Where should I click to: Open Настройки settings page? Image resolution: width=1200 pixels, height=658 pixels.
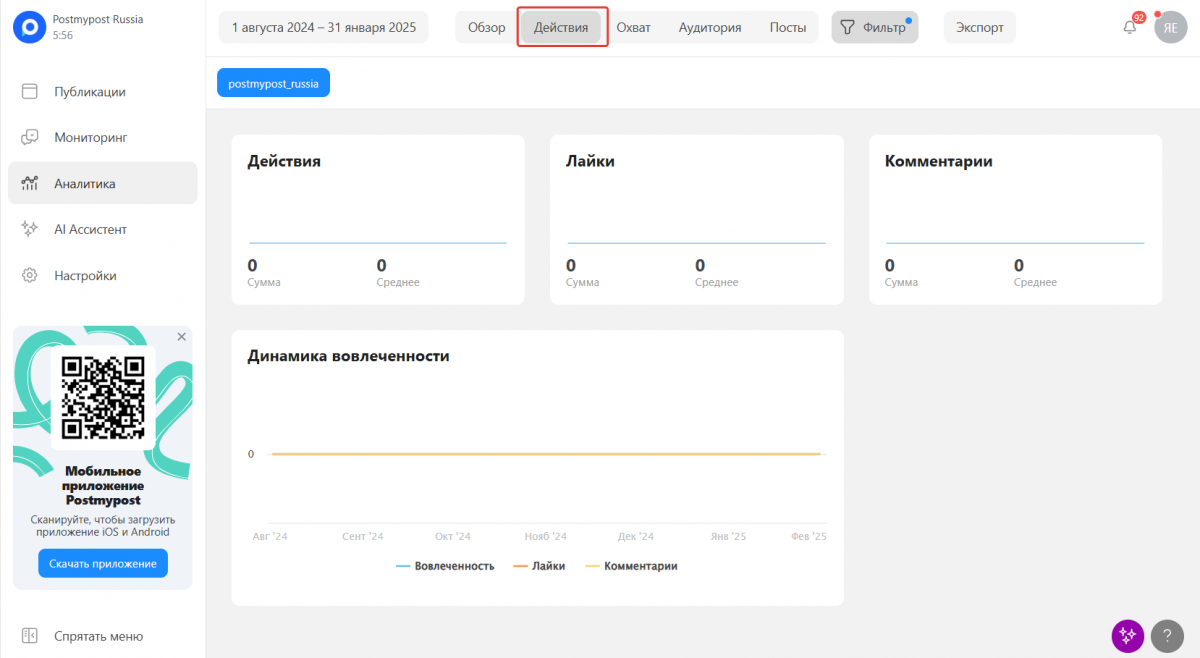(x=85, y=276)
